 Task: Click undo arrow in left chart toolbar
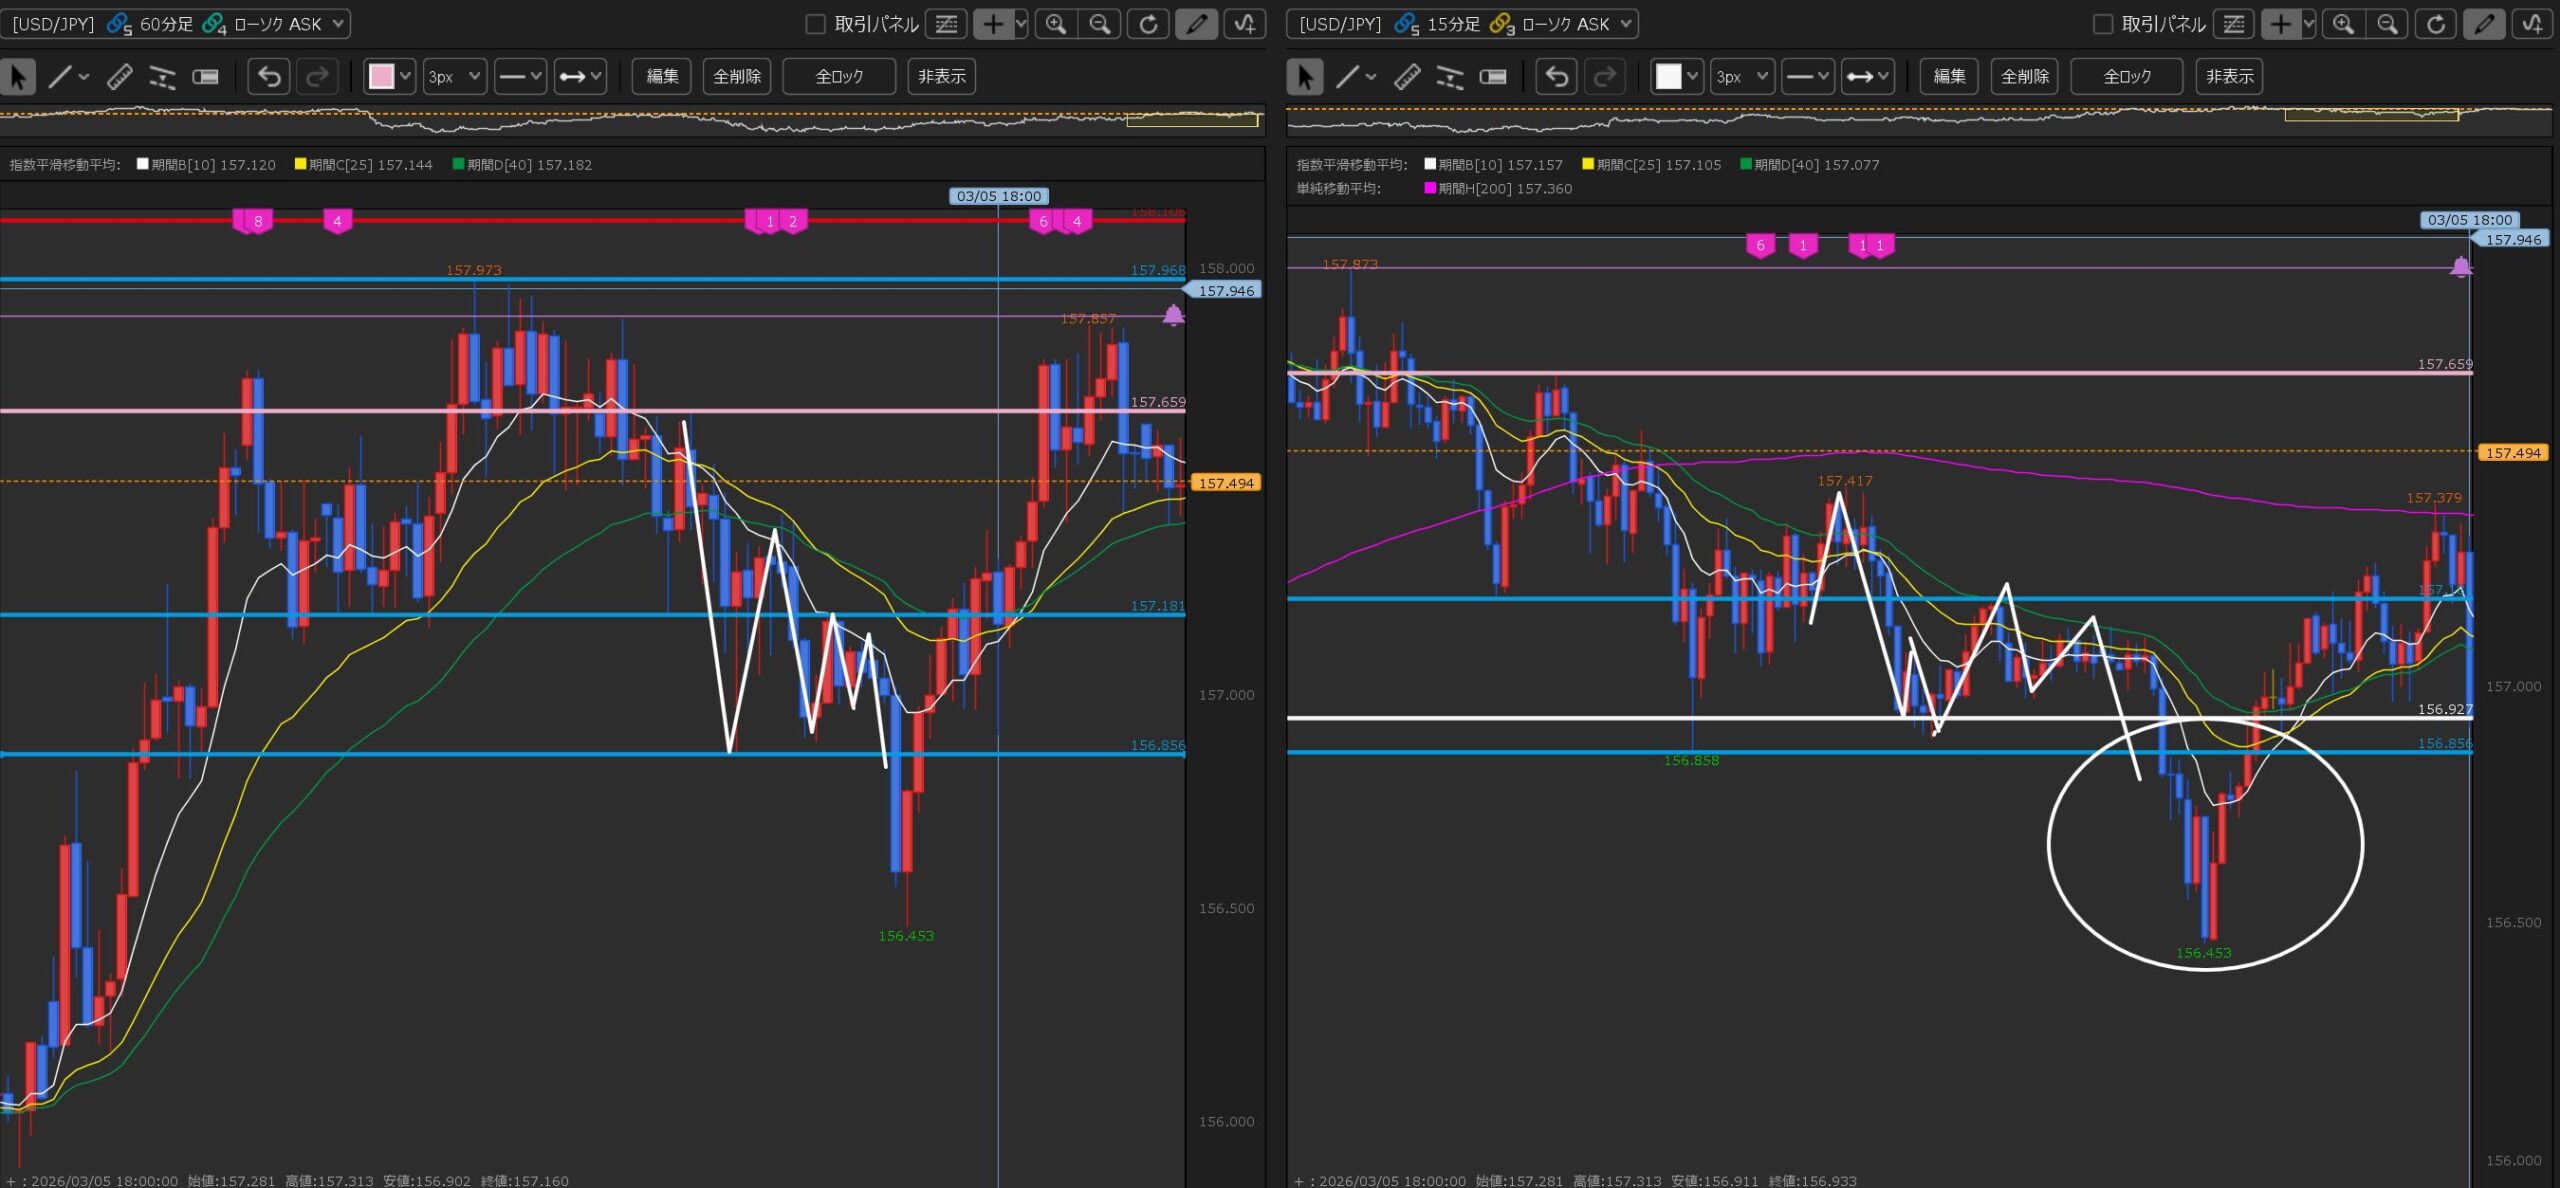[x=269, y=77]
